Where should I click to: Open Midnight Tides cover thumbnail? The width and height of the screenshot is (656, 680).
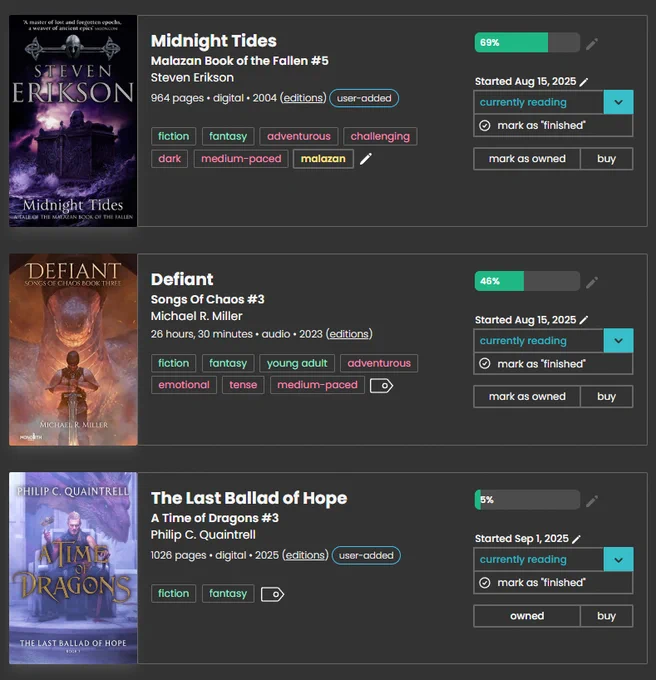pos(73,121)
